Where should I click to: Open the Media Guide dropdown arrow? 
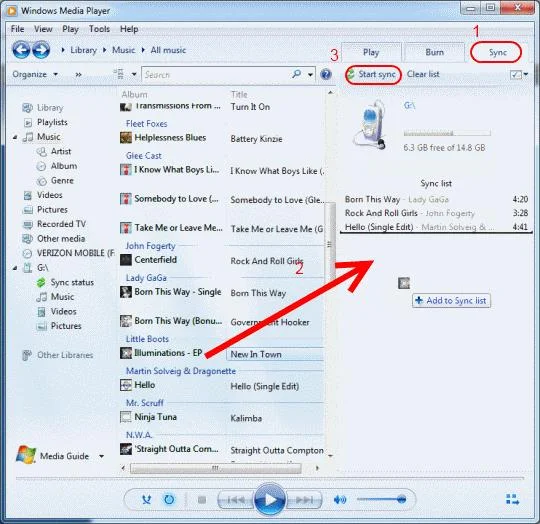click(101, 456)
